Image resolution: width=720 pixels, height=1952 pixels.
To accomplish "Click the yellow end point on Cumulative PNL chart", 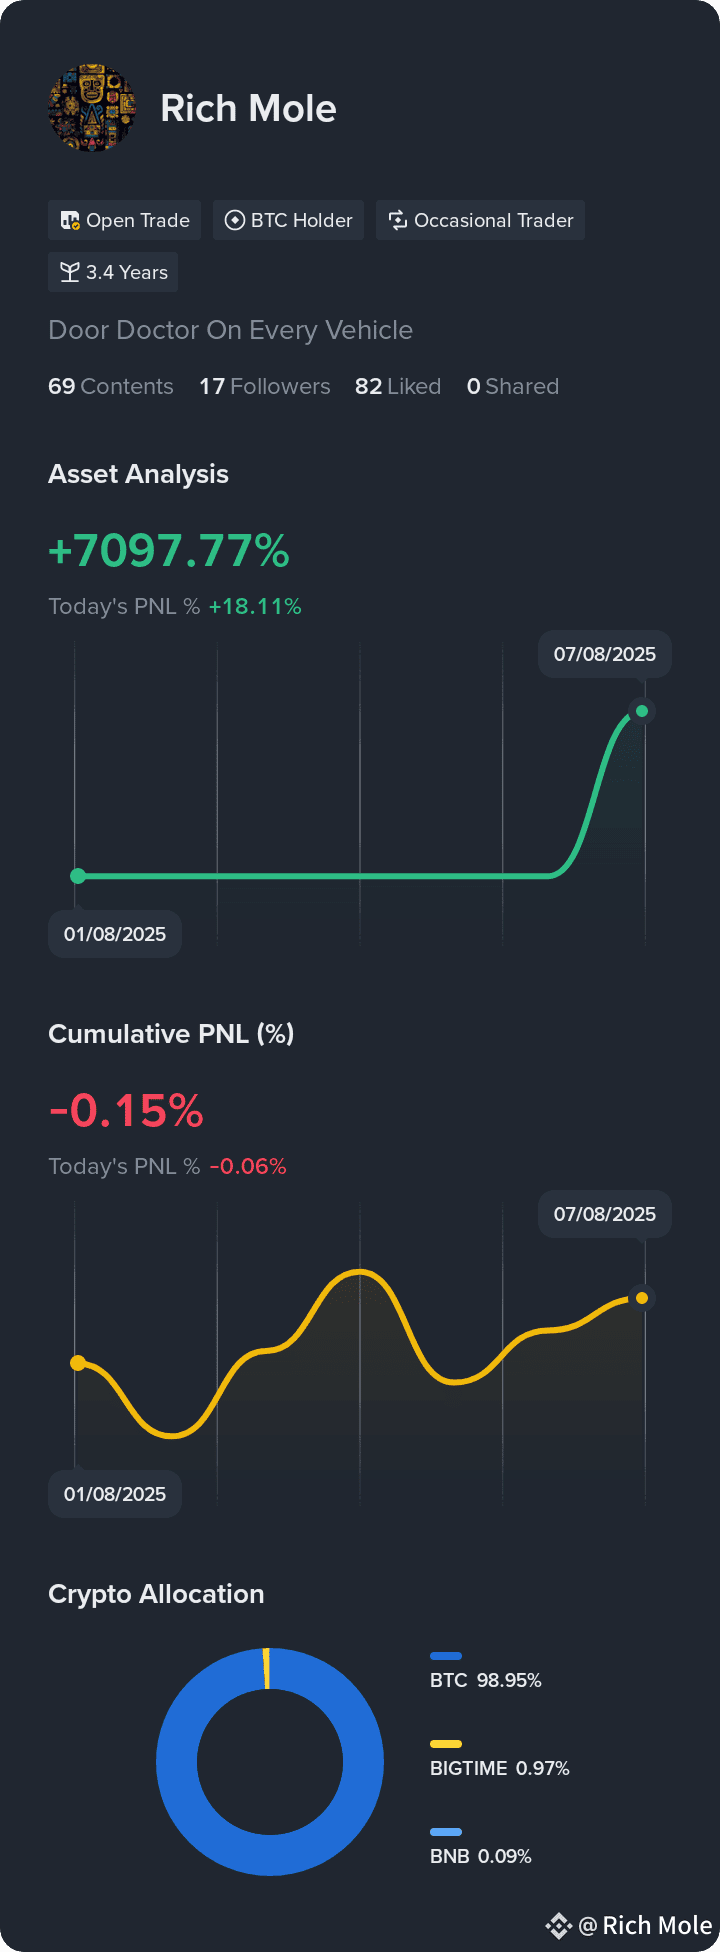I will point(642,1298).
